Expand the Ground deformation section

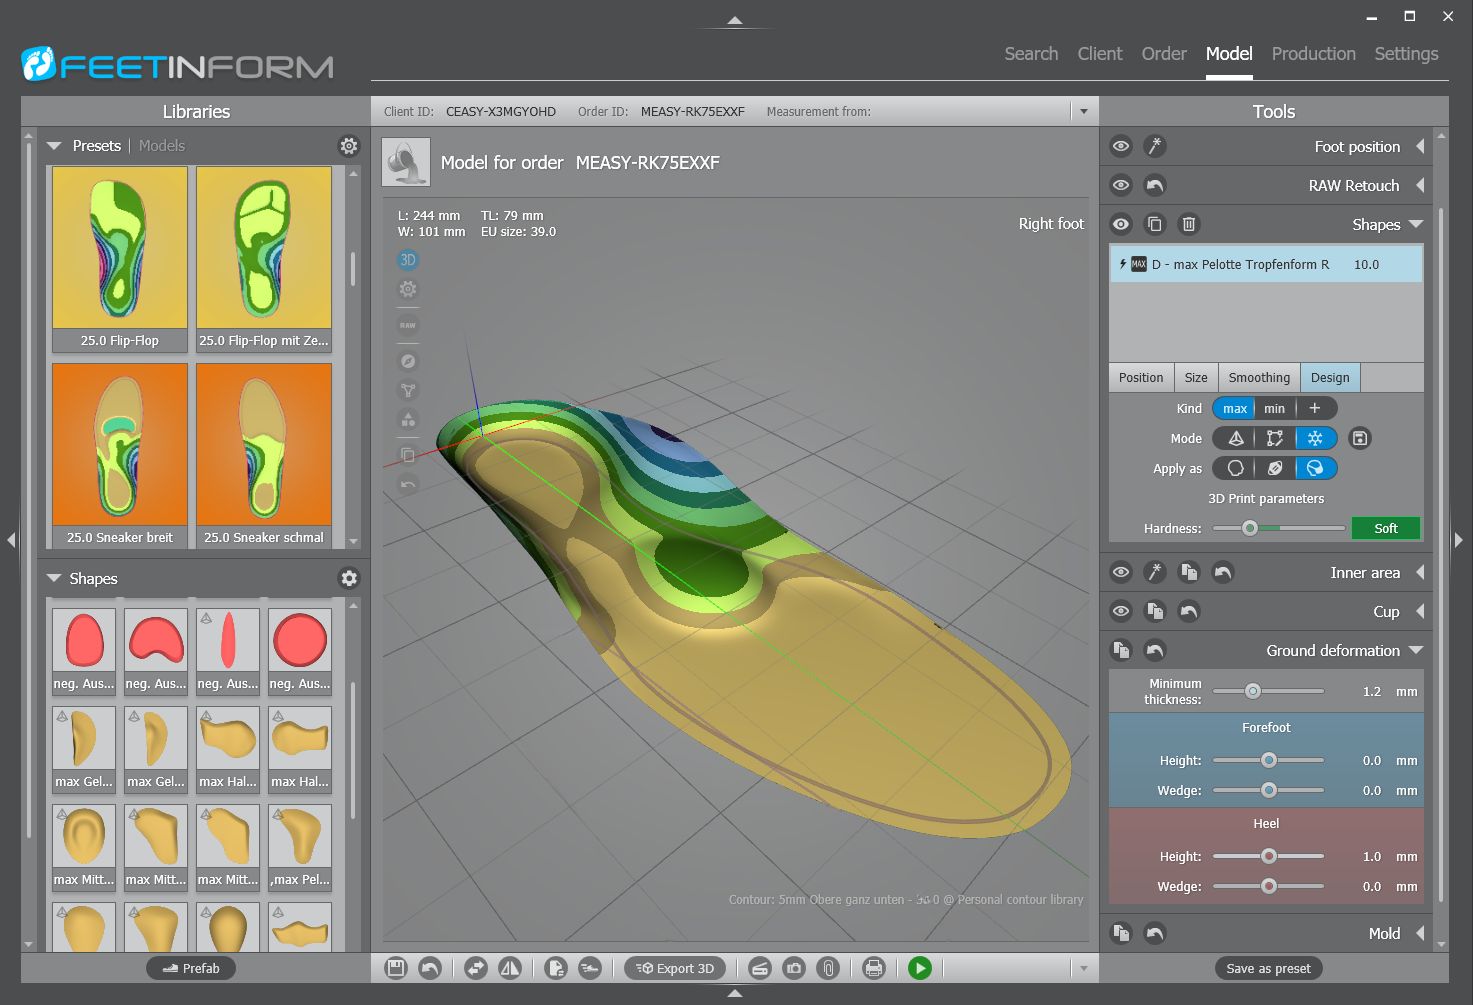[x=1416, y=650]
